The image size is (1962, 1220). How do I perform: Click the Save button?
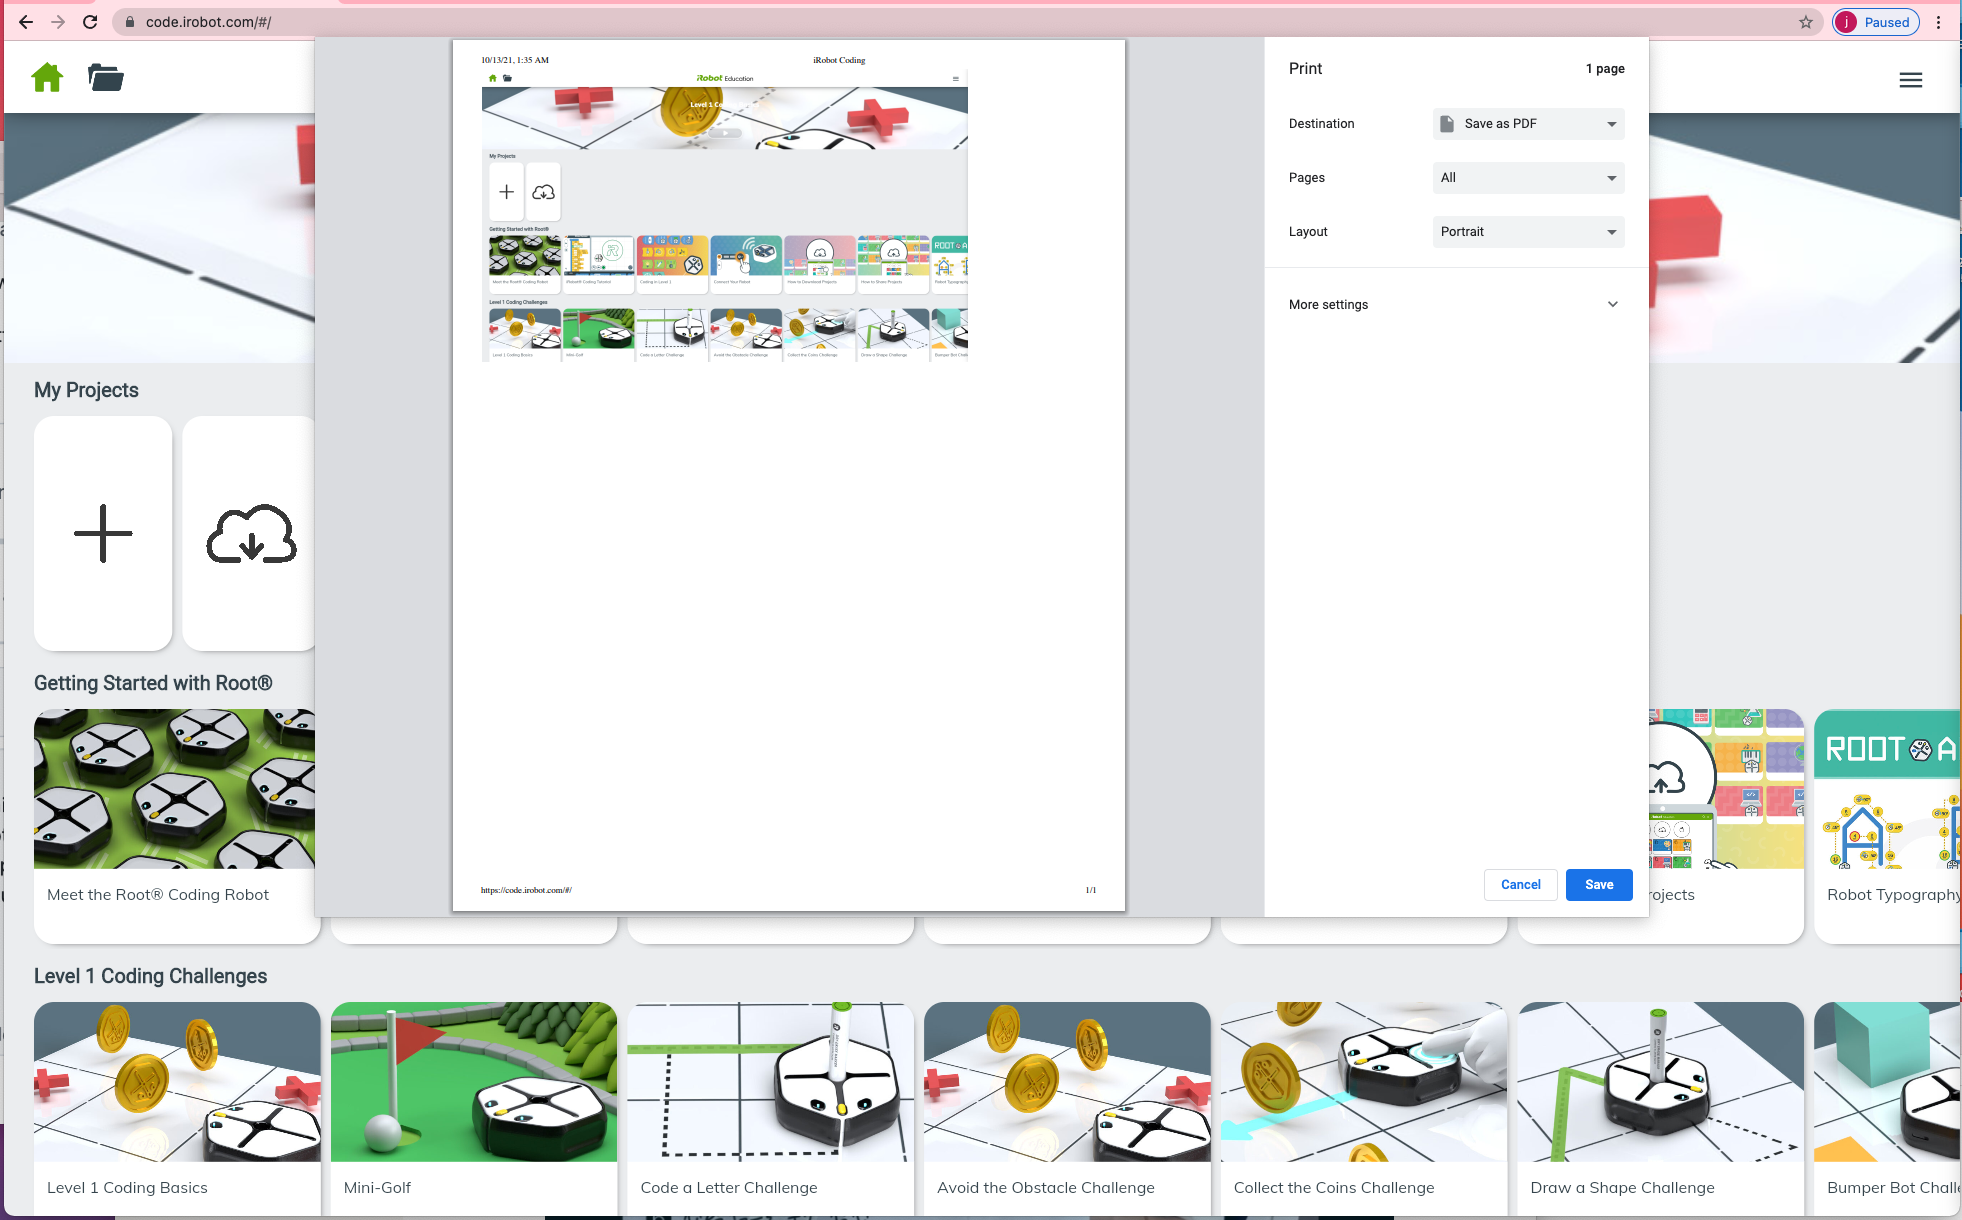[x=1598, y=885]
